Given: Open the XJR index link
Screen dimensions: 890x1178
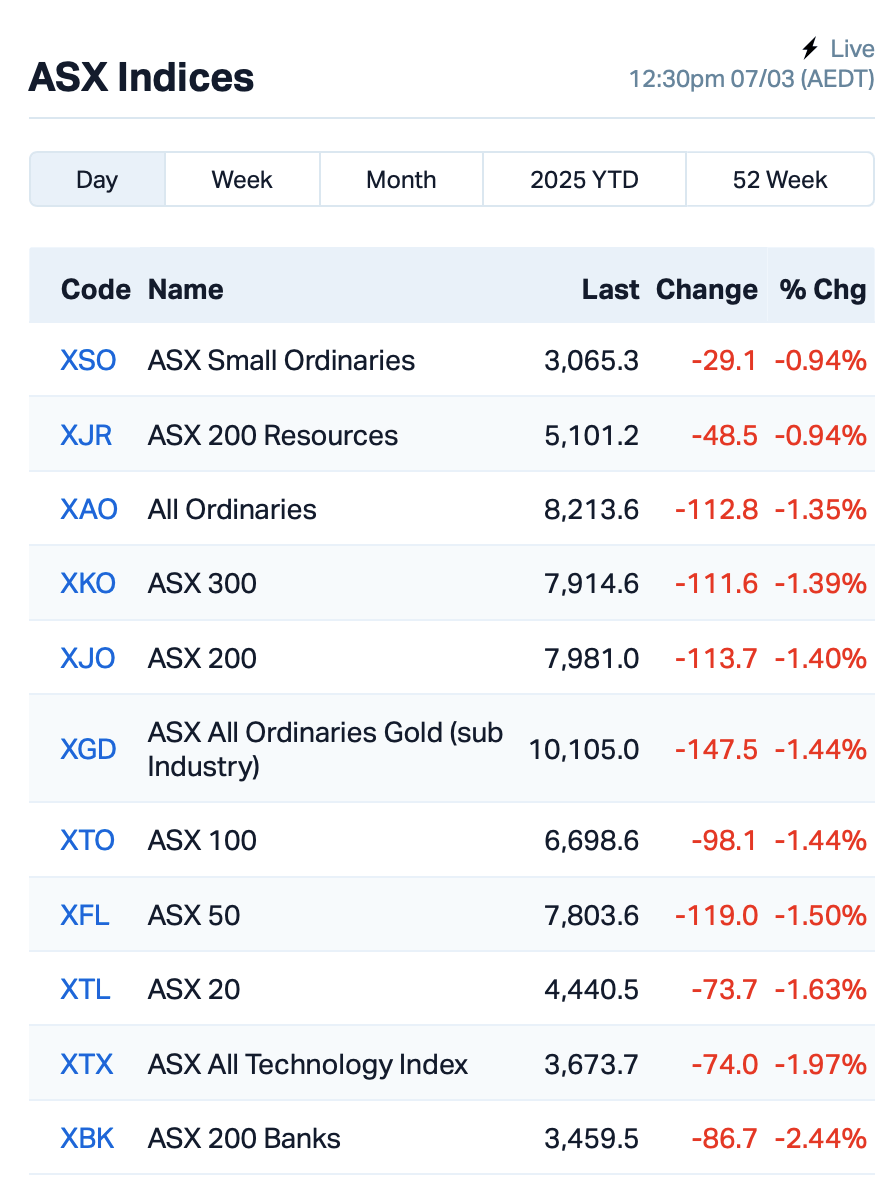Looking at the screenshot, I should tap(86, 436).
